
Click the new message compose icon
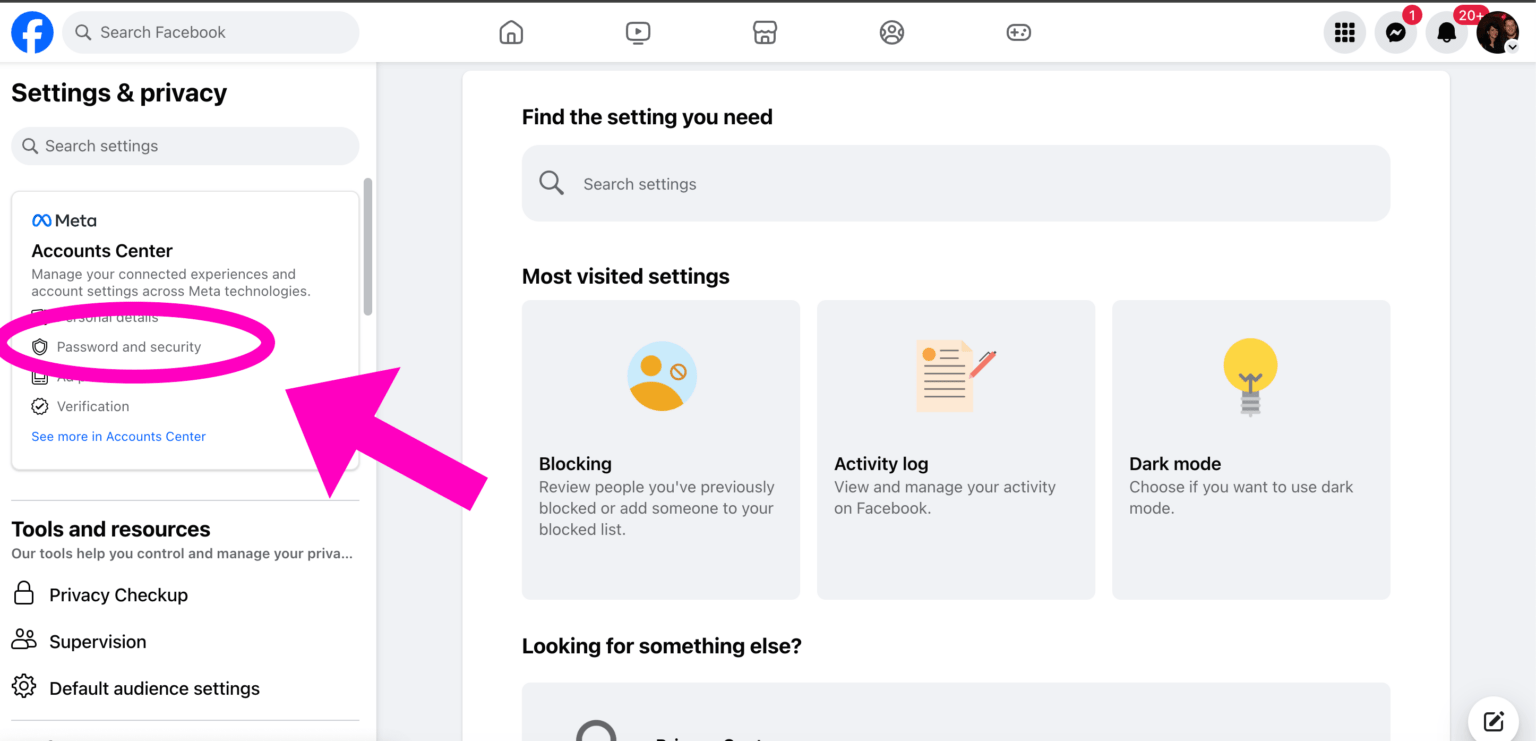pyautogui.click(x=1494, y=721)
